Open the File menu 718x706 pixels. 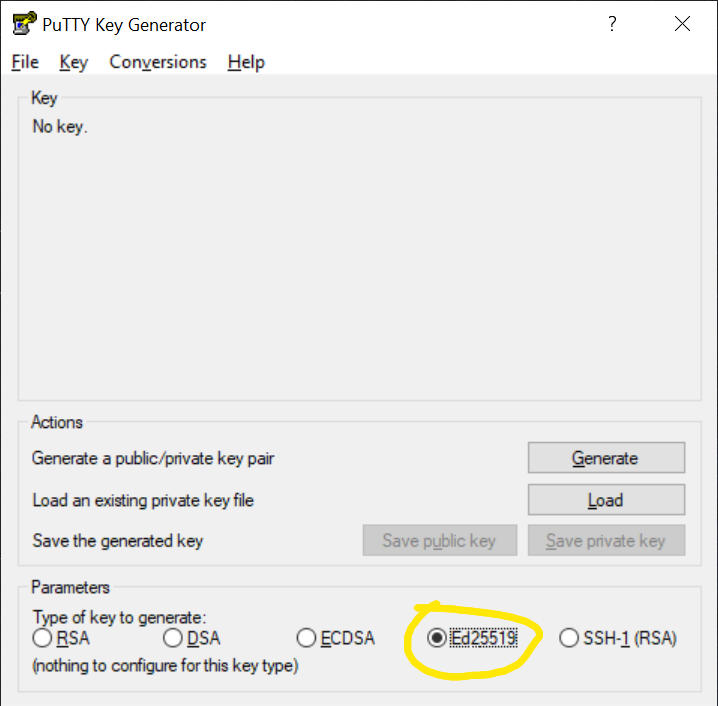tap(25, 62)
